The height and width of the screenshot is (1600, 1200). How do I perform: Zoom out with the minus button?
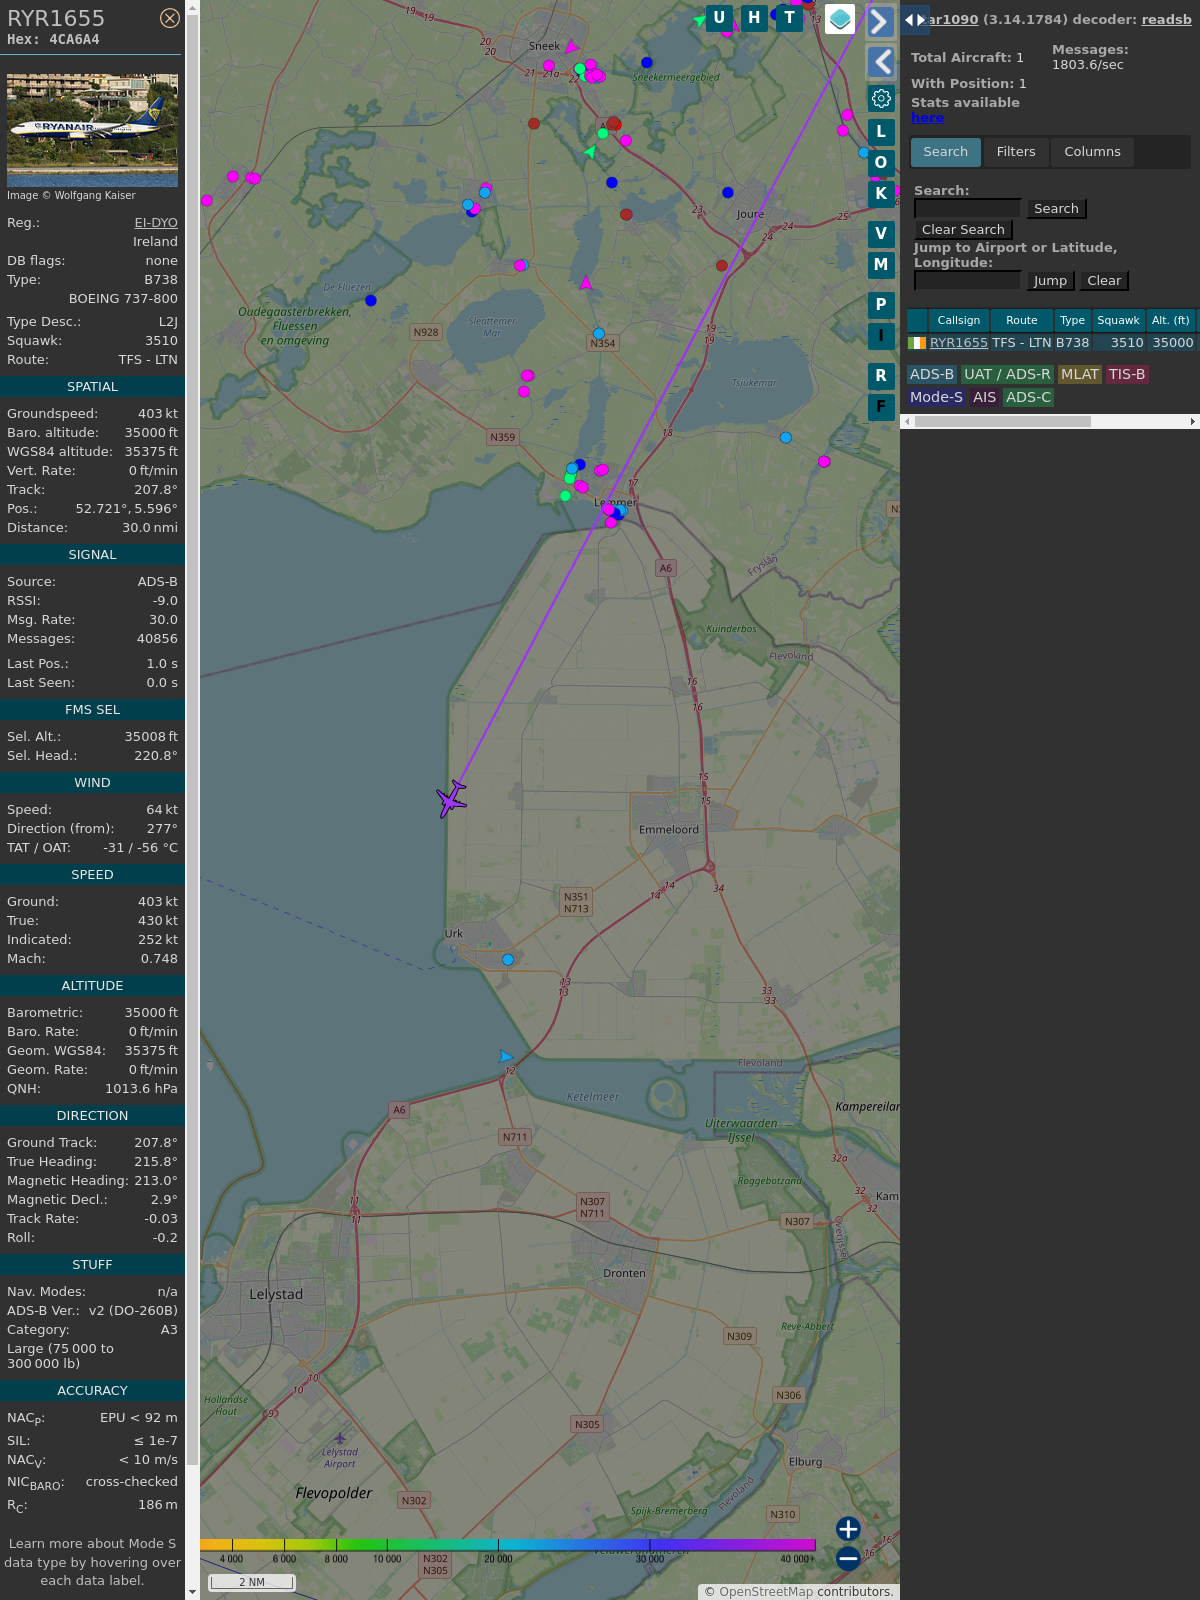click(x=848, y=1559)
